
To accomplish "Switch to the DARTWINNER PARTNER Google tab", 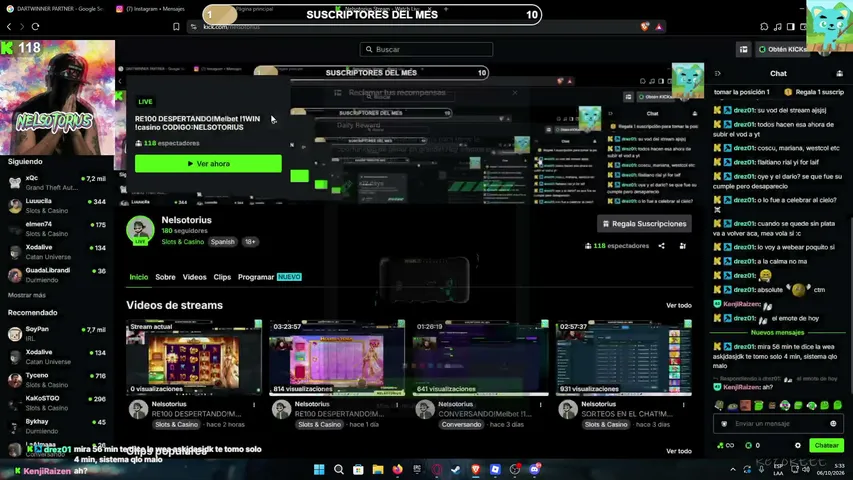I will coord(54,9).
